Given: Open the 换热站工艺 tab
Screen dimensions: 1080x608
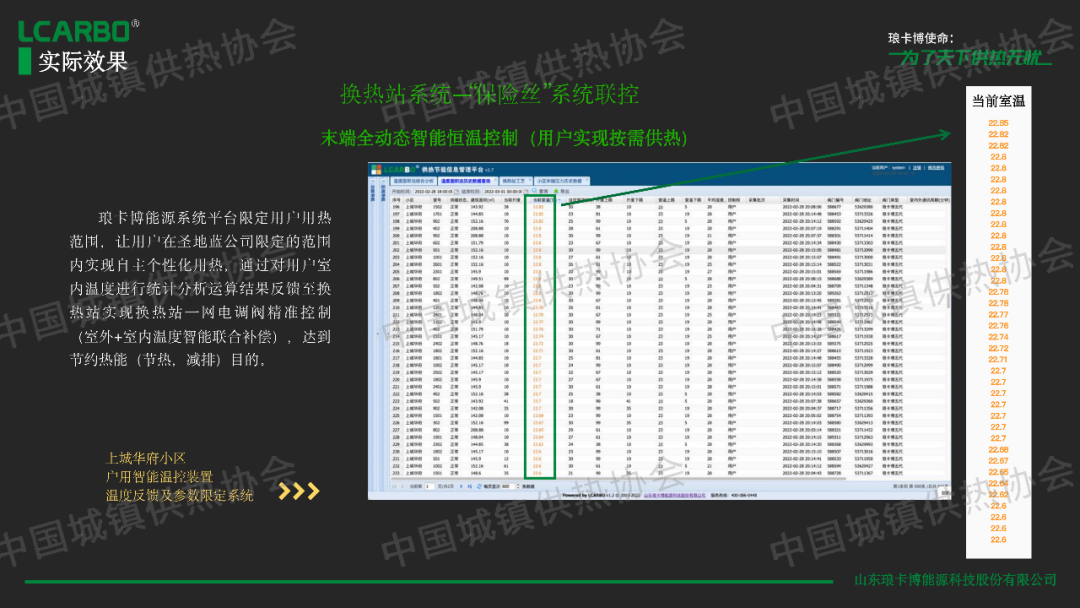Looking at the screenshot, I should pos(514,181).
